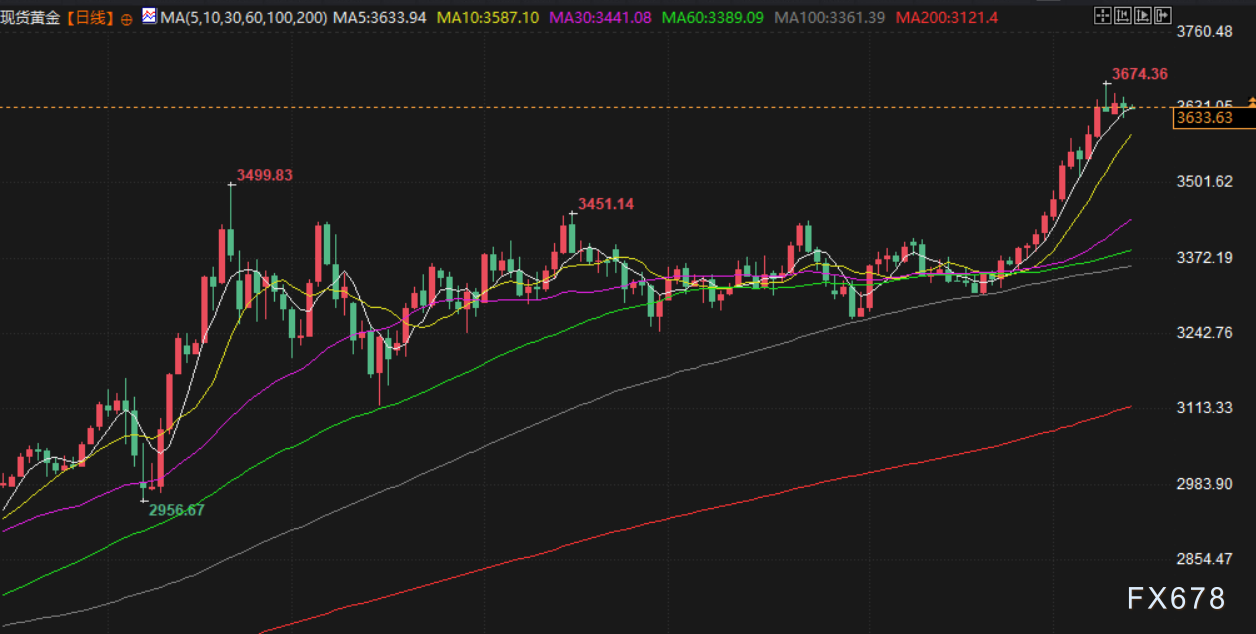Click the orange double-arrow at right axis edge
Viewport: 1256px width, 634px height.
[x=1250, y=104]
